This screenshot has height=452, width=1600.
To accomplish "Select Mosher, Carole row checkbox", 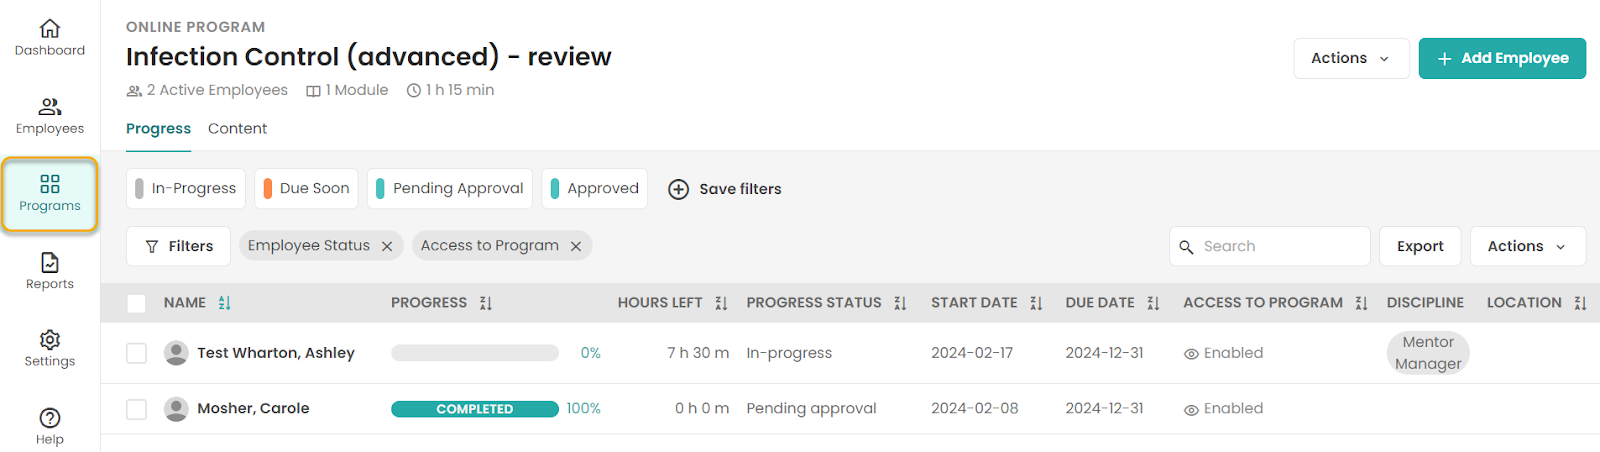I will coord(137,409).
